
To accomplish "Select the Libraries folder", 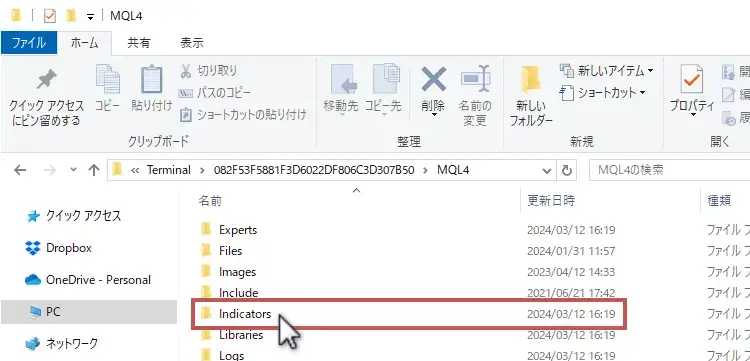I will coord(241,335).
